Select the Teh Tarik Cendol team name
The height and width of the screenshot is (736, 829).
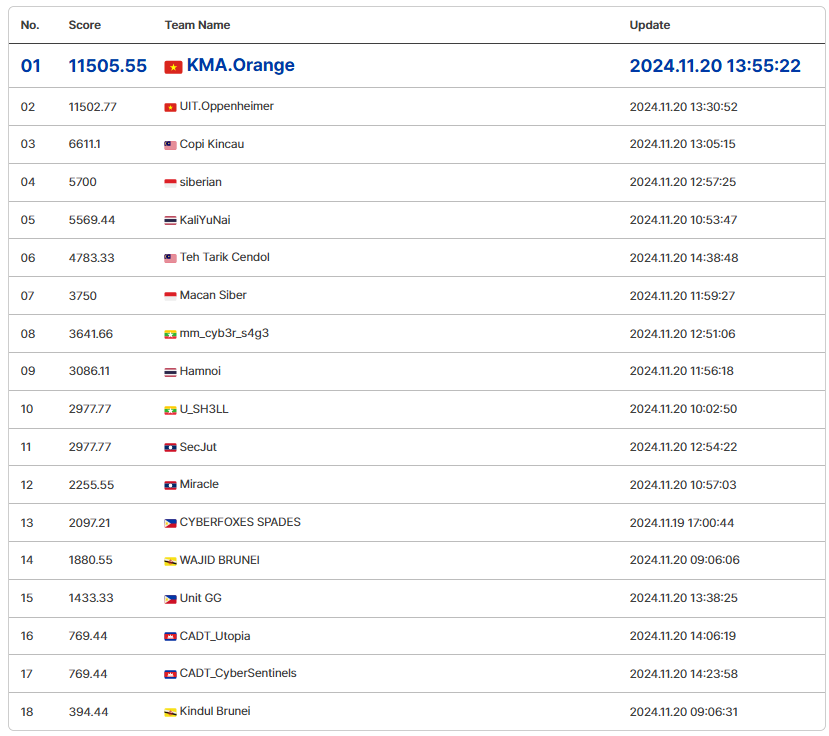(225, 257)
